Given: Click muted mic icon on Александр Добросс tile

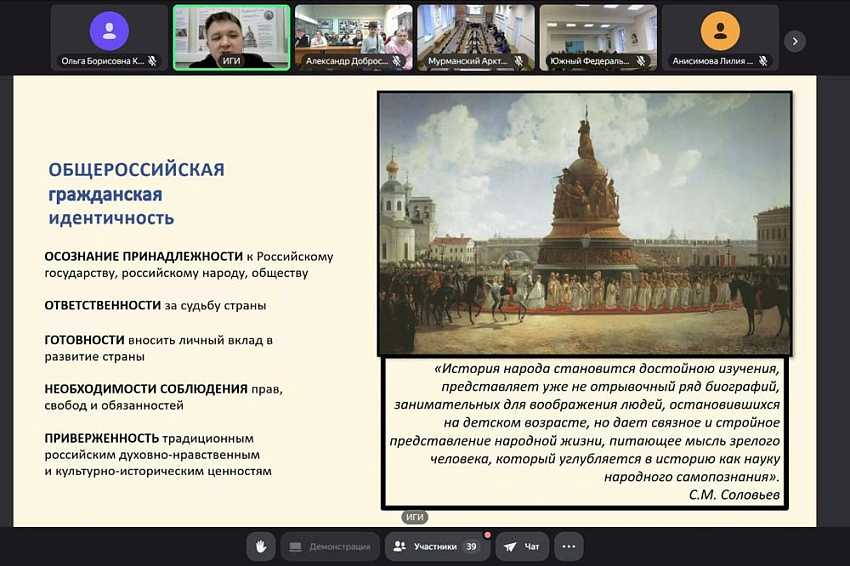Looking at the screenshot, I should [x=397, y=61].
